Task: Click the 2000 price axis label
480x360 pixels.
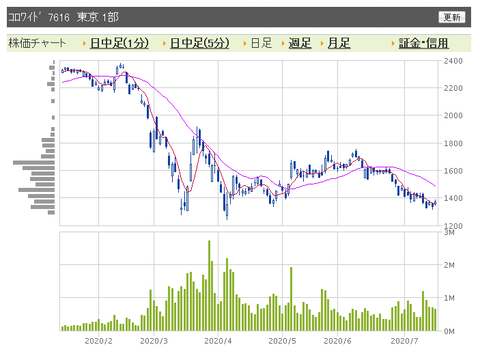Action: click(453, 116)
